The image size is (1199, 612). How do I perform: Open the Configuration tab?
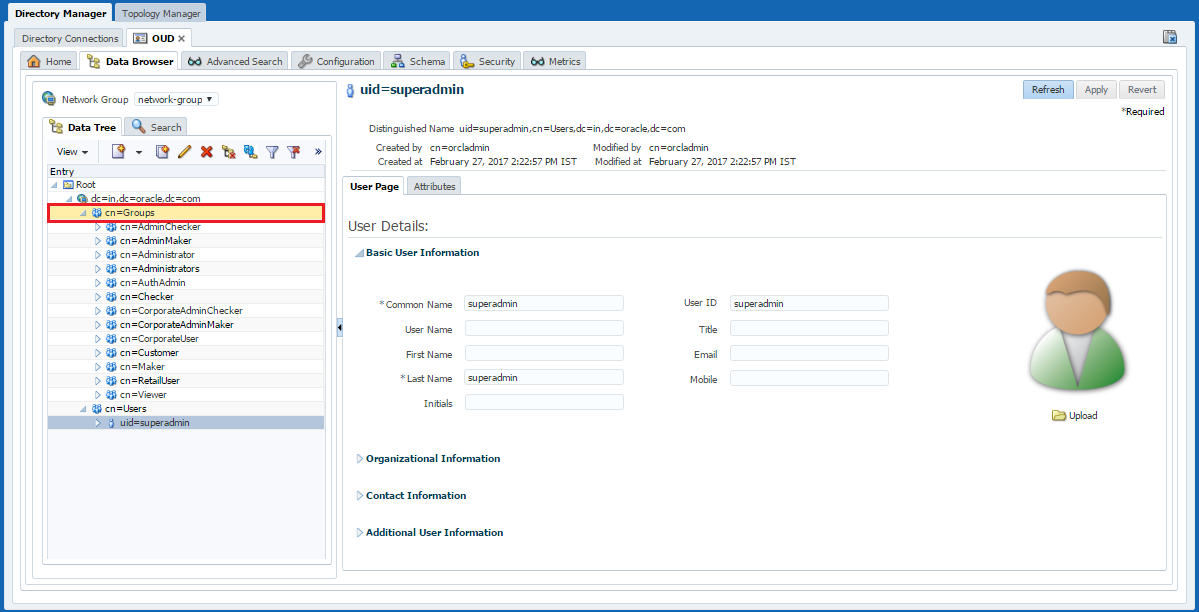point(337,61)
